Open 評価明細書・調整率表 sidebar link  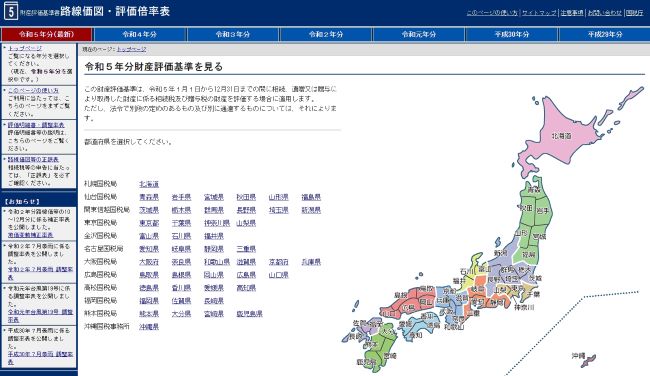click(x=36, y=125)
